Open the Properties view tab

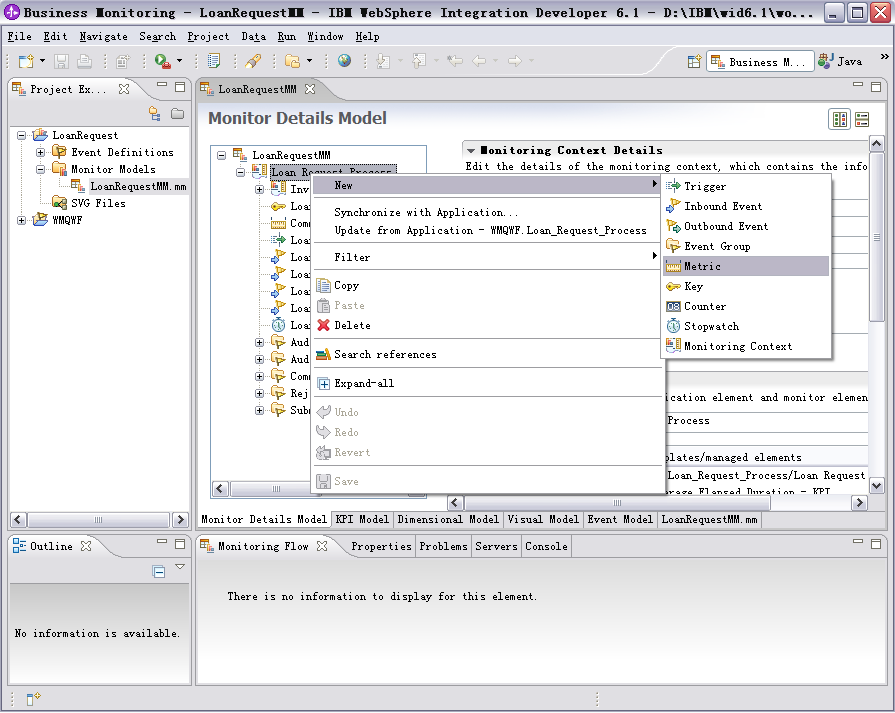pos(381,546)
